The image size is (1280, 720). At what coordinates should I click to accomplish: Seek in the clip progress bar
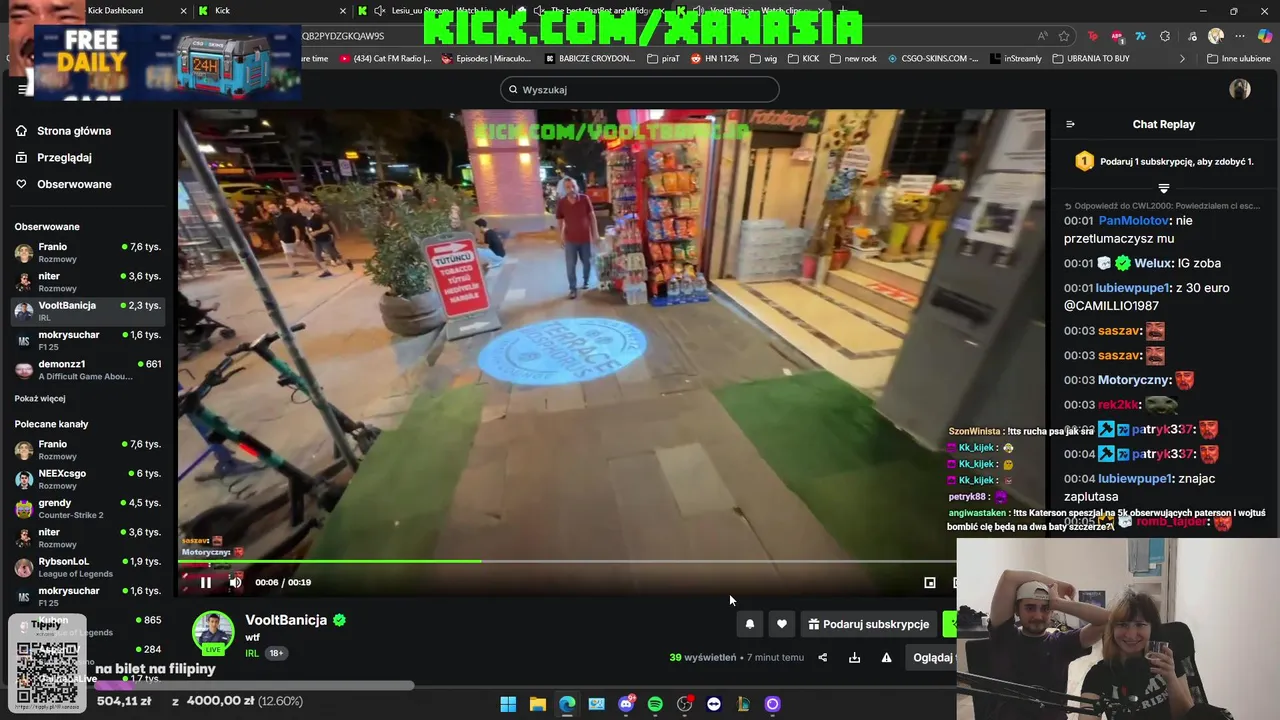566,561
